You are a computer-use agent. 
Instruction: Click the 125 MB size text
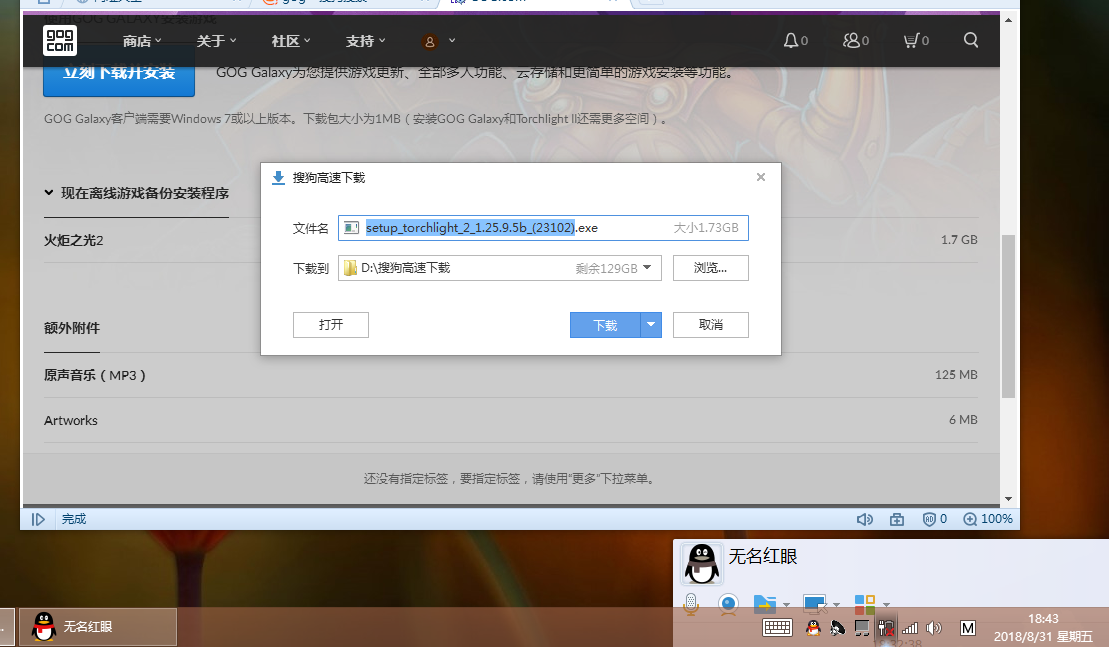point(956,375)
